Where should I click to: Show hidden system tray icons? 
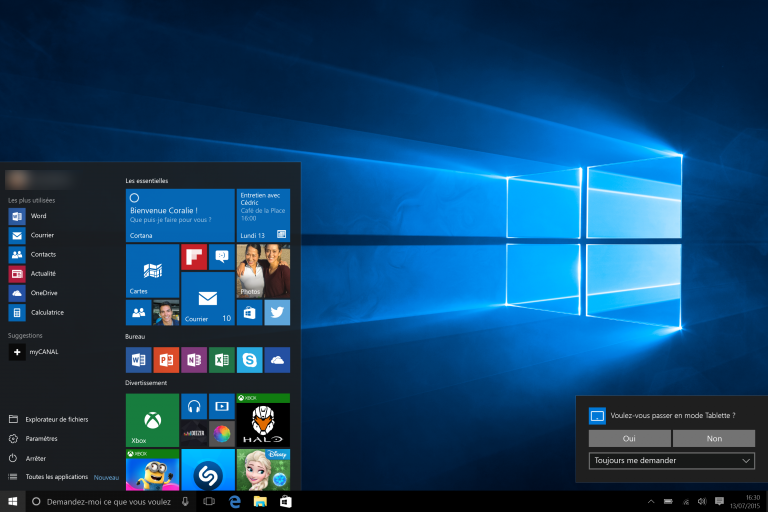point(652,500)
